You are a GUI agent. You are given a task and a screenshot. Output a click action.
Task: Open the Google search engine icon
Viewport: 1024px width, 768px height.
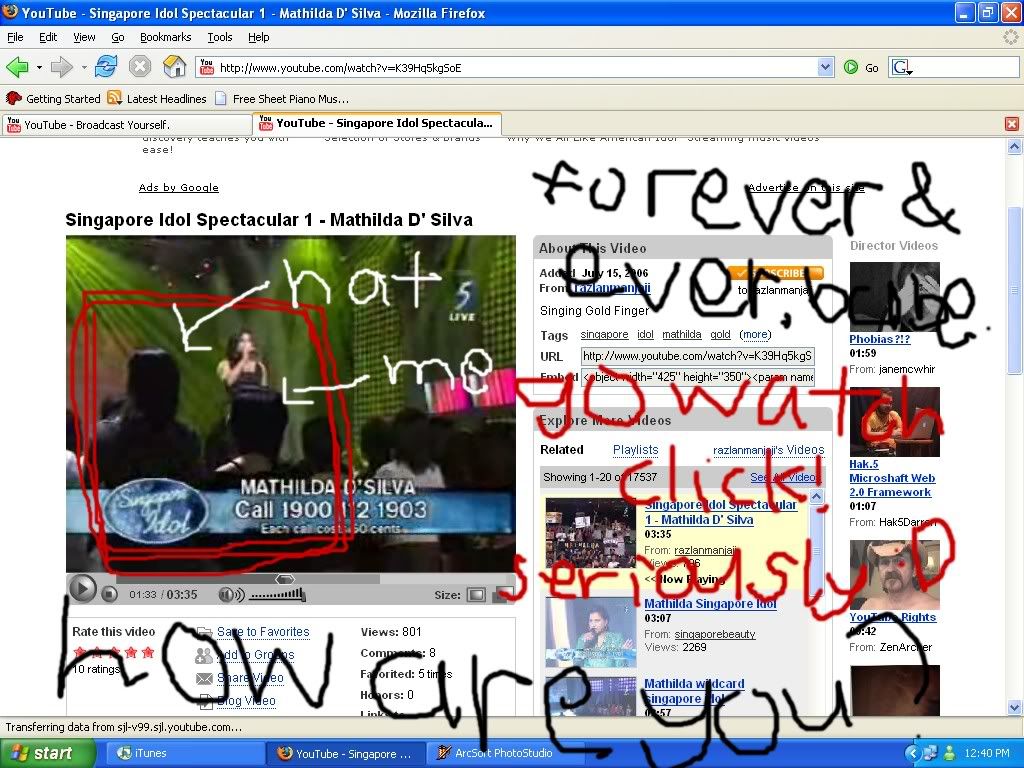902,67
